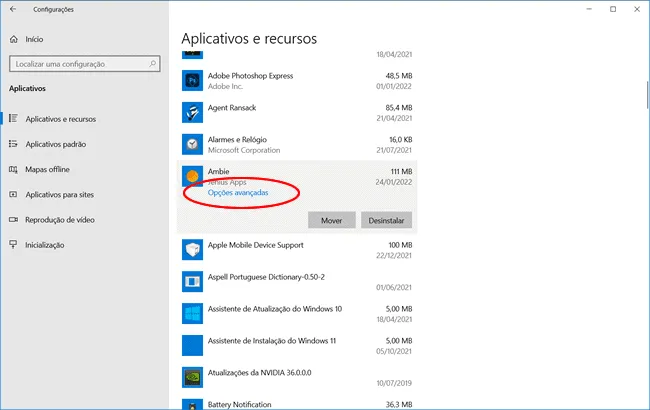The height and width of the screenshot is (410, 650).
Task: Click Ambie orange app icon
Action: click(x=192, y=176)
